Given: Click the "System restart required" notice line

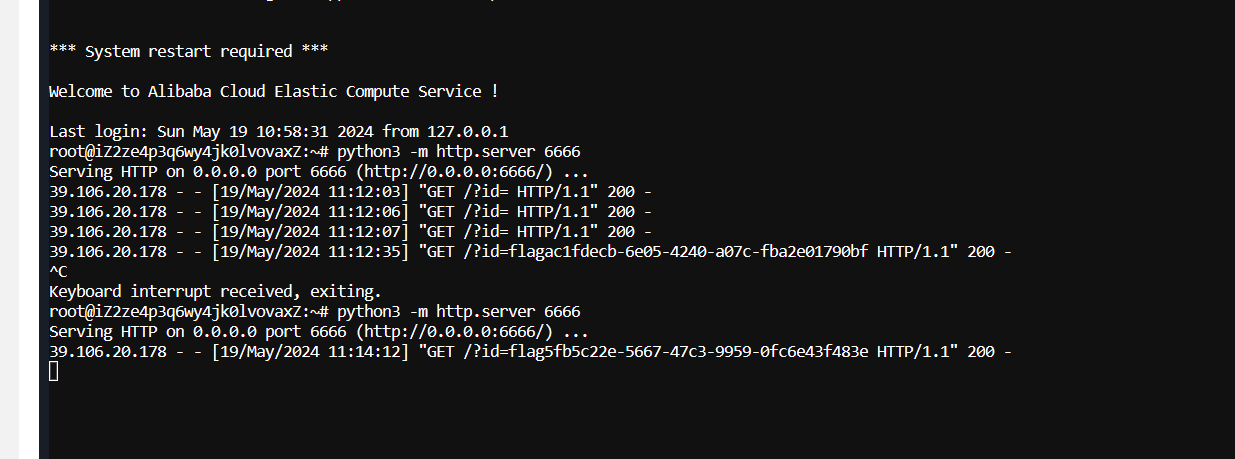Looking at the screenshot, I should [x=189, y=51].
